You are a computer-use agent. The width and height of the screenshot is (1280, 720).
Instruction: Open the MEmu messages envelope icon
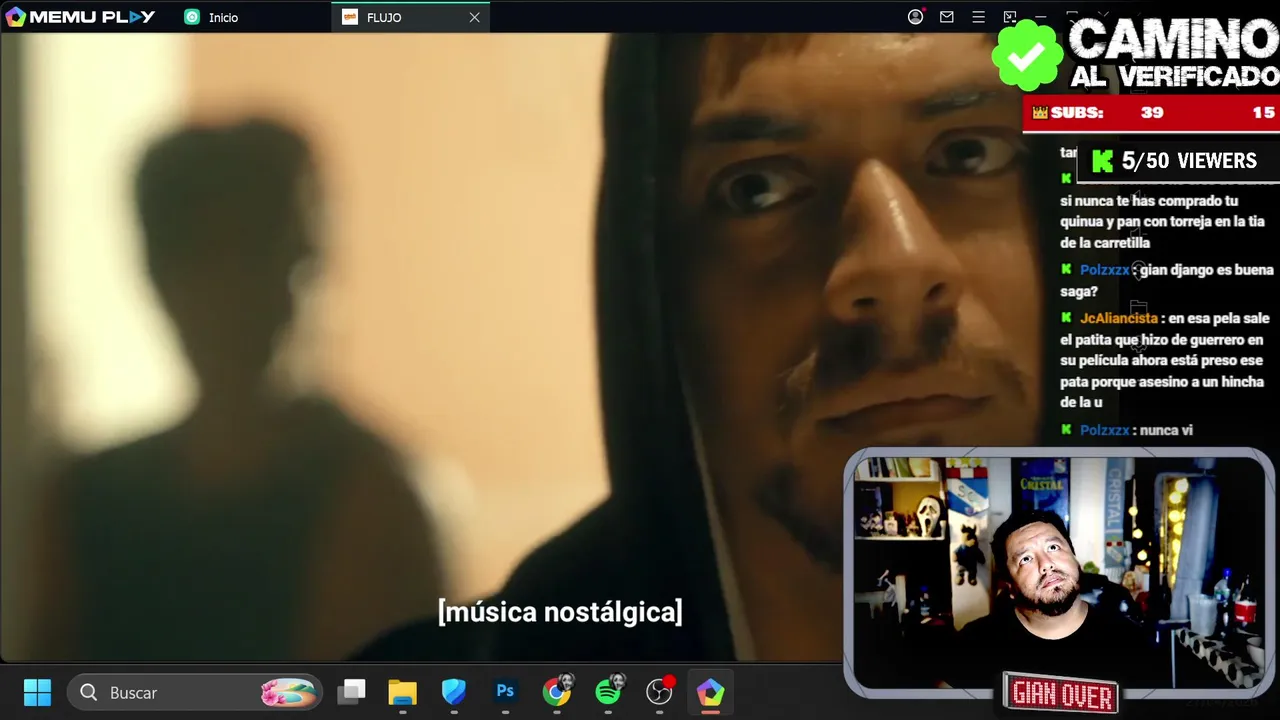[x=947, y=17]
